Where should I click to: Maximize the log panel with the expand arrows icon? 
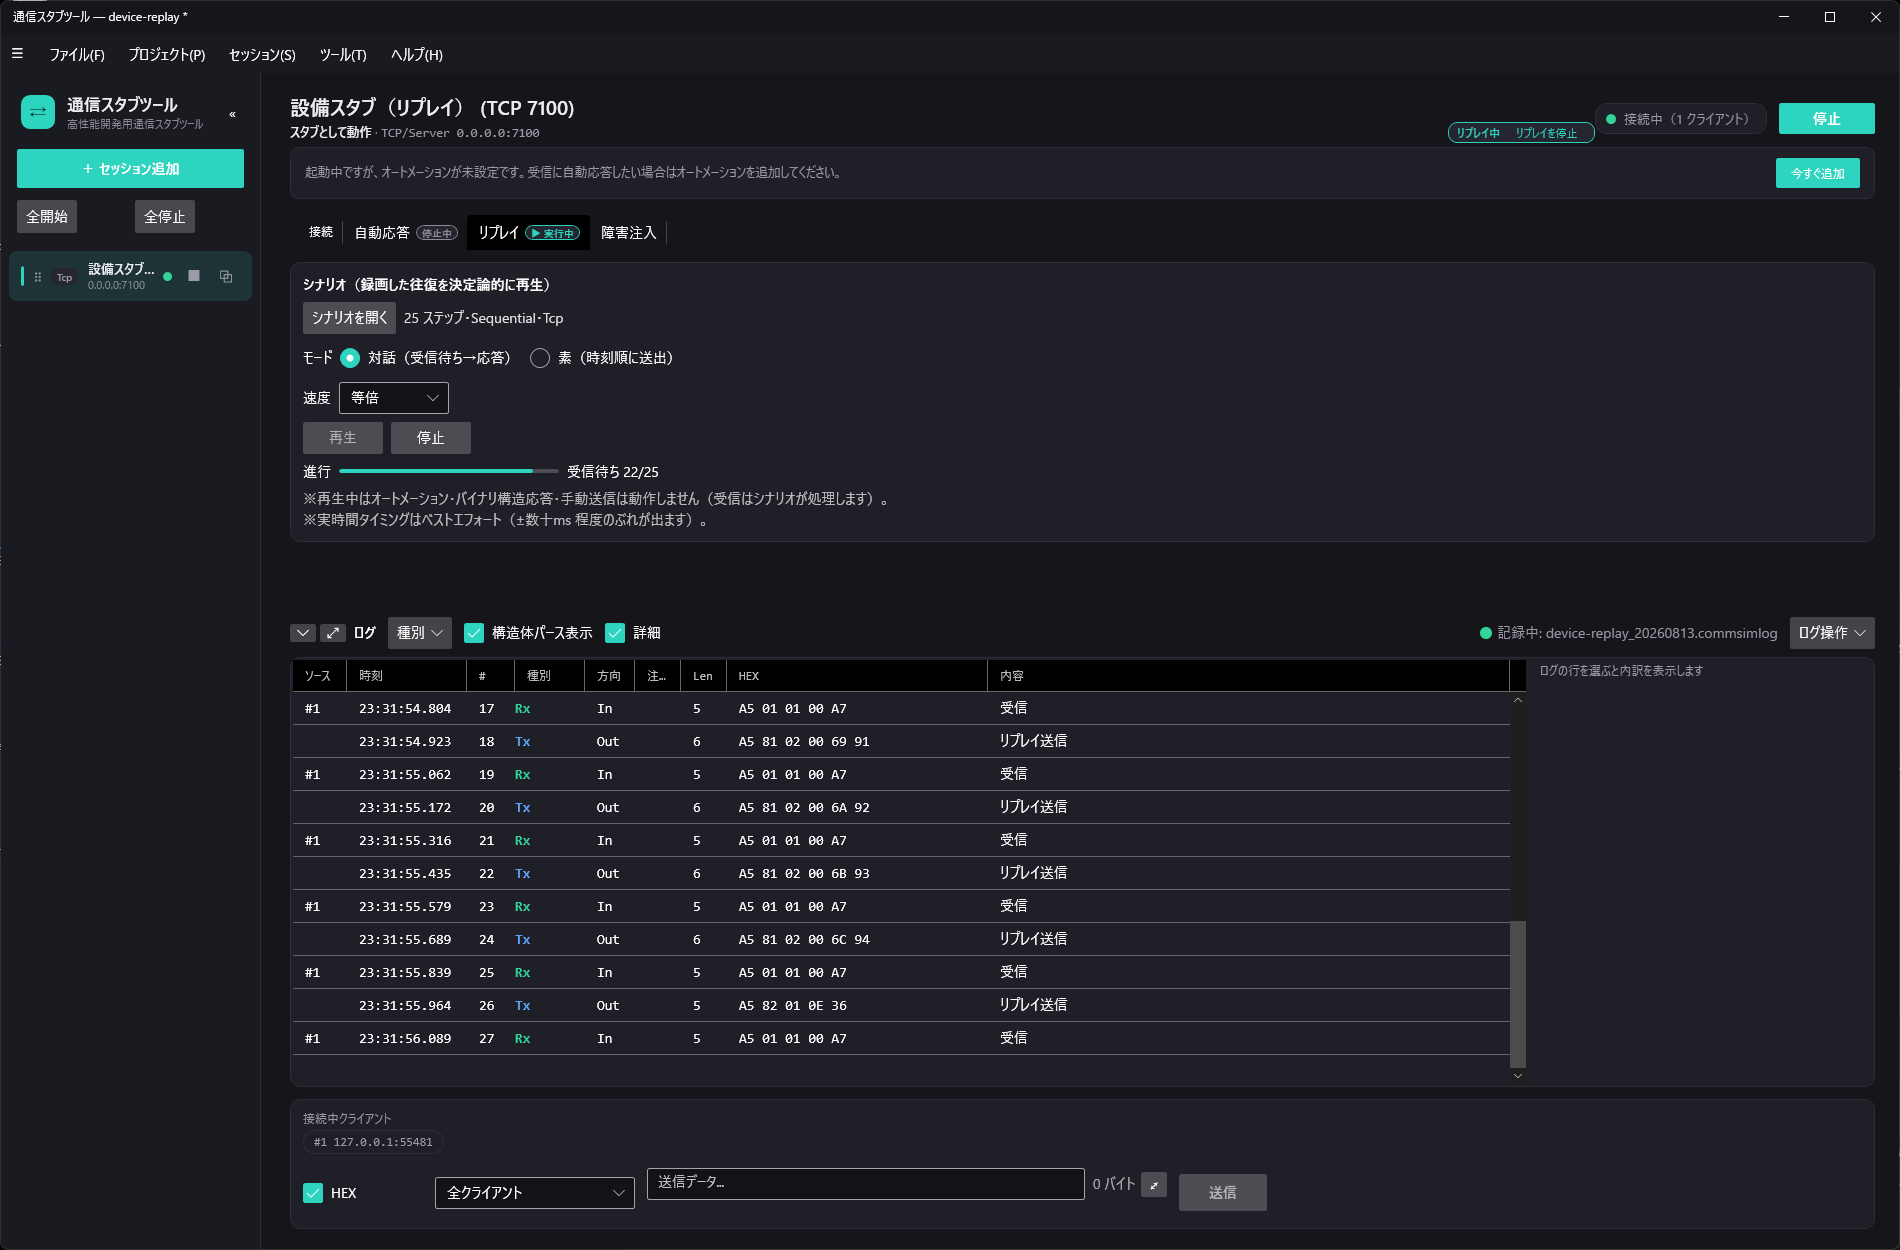(333, 633)
